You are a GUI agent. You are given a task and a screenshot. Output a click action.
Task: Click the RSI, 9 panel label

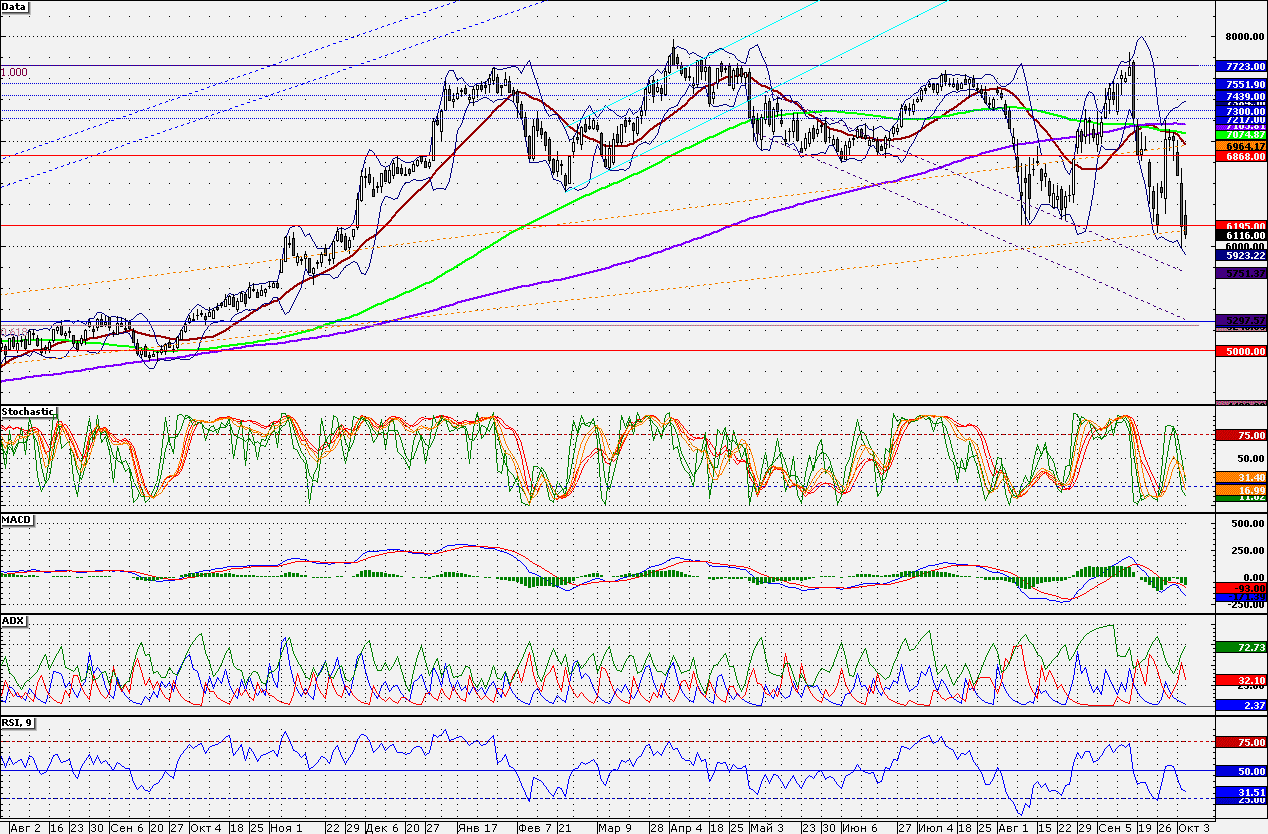click(x=19, y=723)
